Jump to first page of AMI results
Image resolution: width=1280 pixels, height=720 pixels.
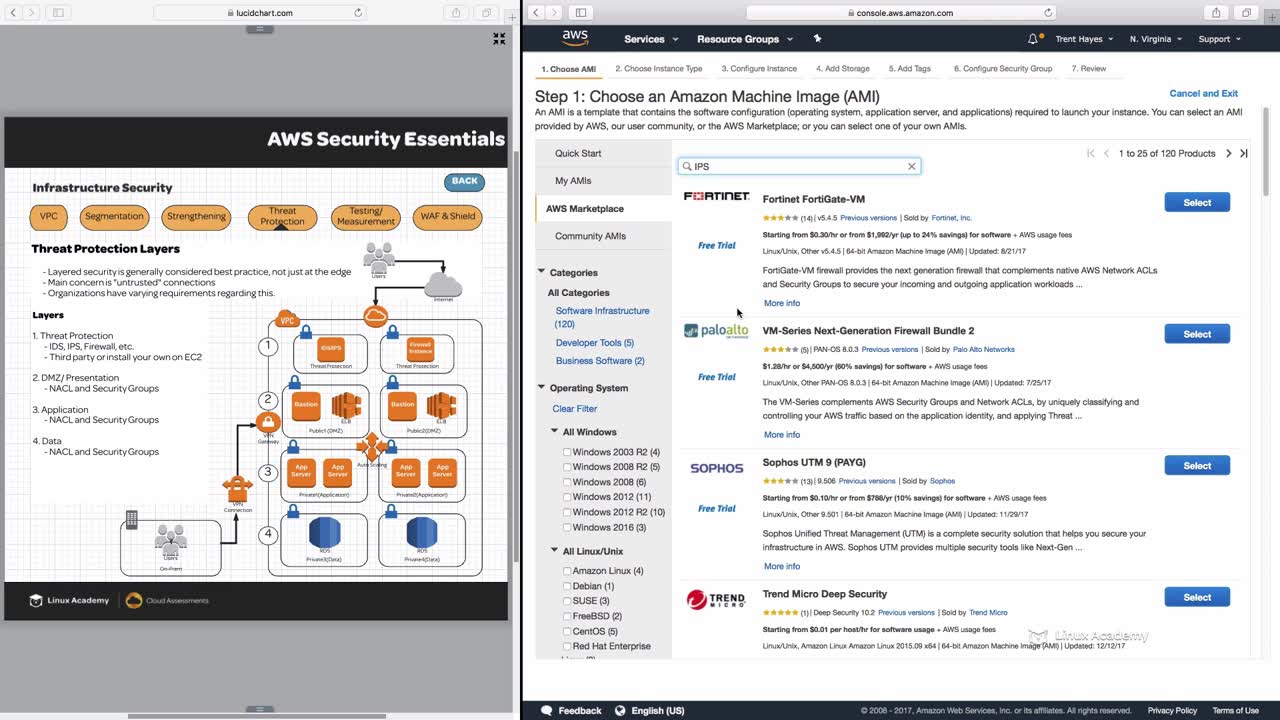pos(1091,153)
